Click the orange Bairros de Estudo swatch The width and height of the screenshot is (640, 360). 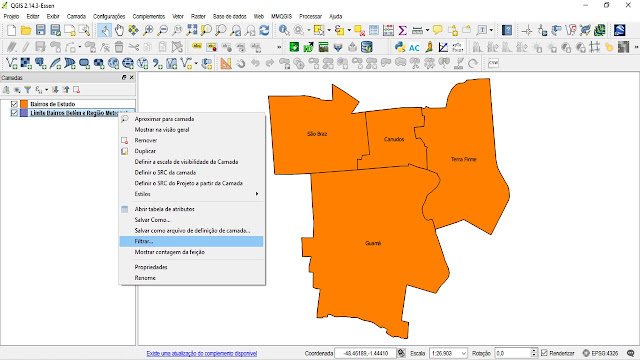click(x=24, y=104)
